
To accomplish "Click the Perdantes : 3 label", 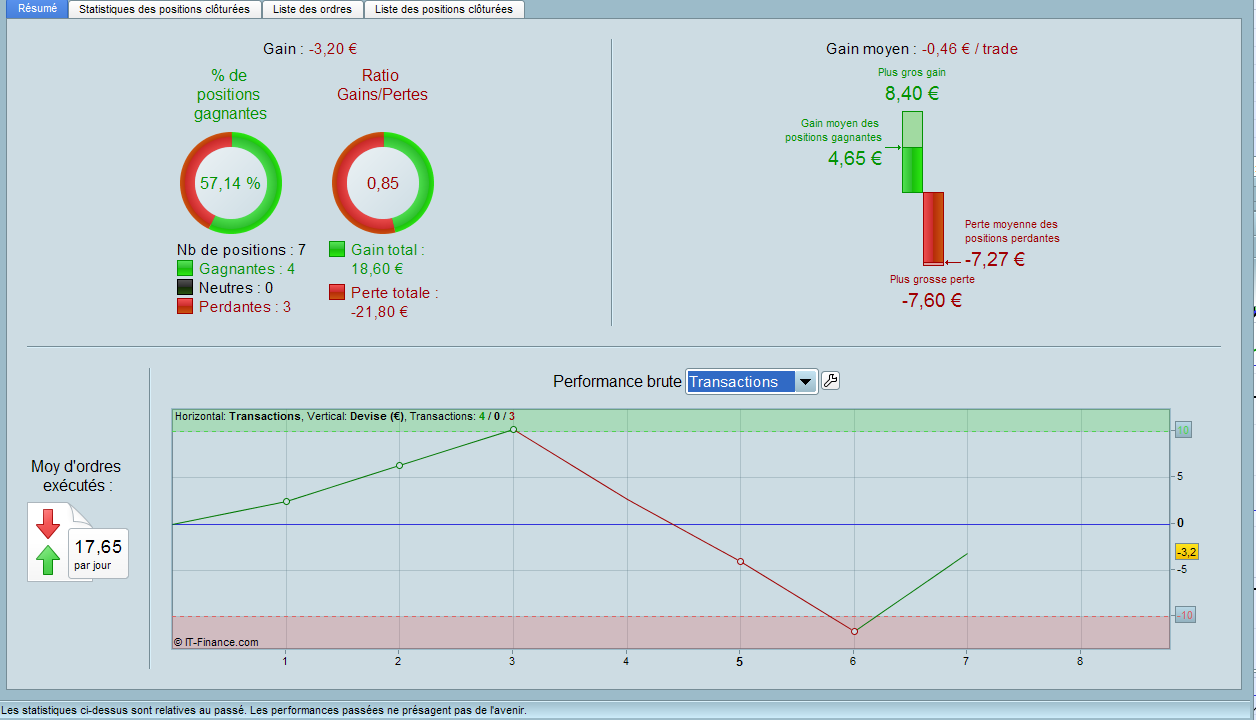I will click(x=245, y=307).
